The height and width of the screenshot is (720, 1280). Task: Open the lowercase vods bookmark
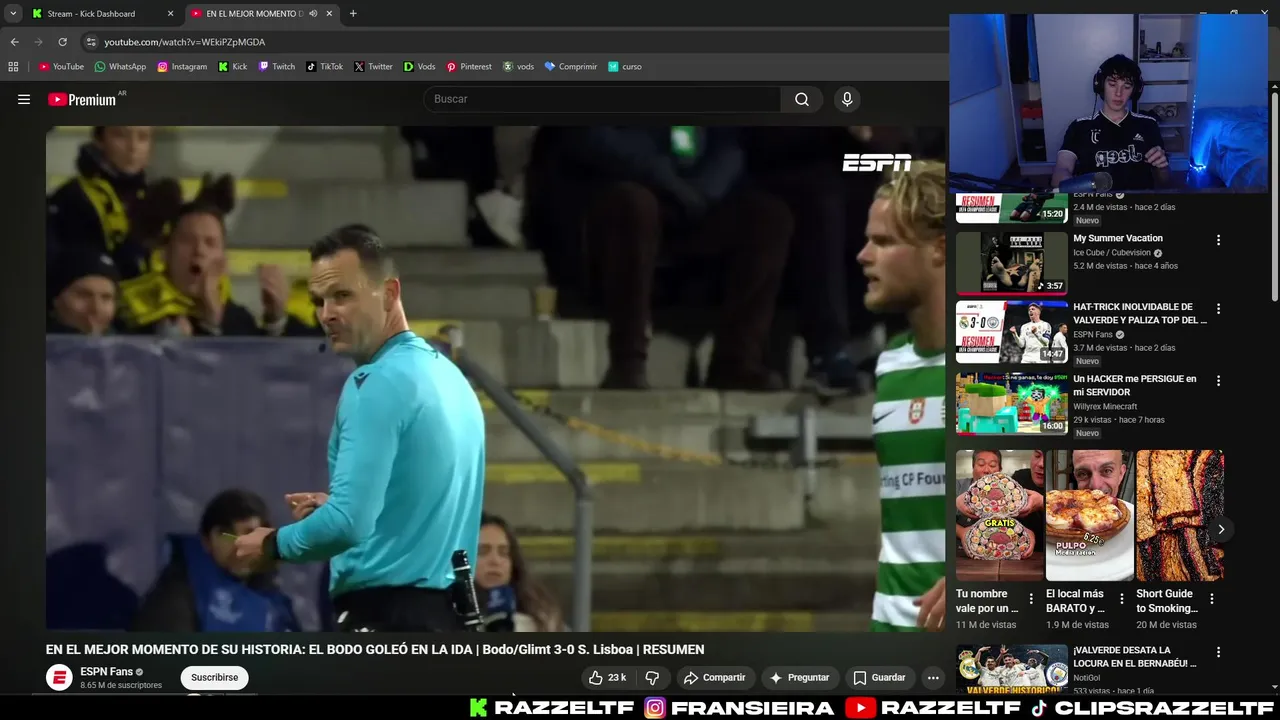point(518,67)
